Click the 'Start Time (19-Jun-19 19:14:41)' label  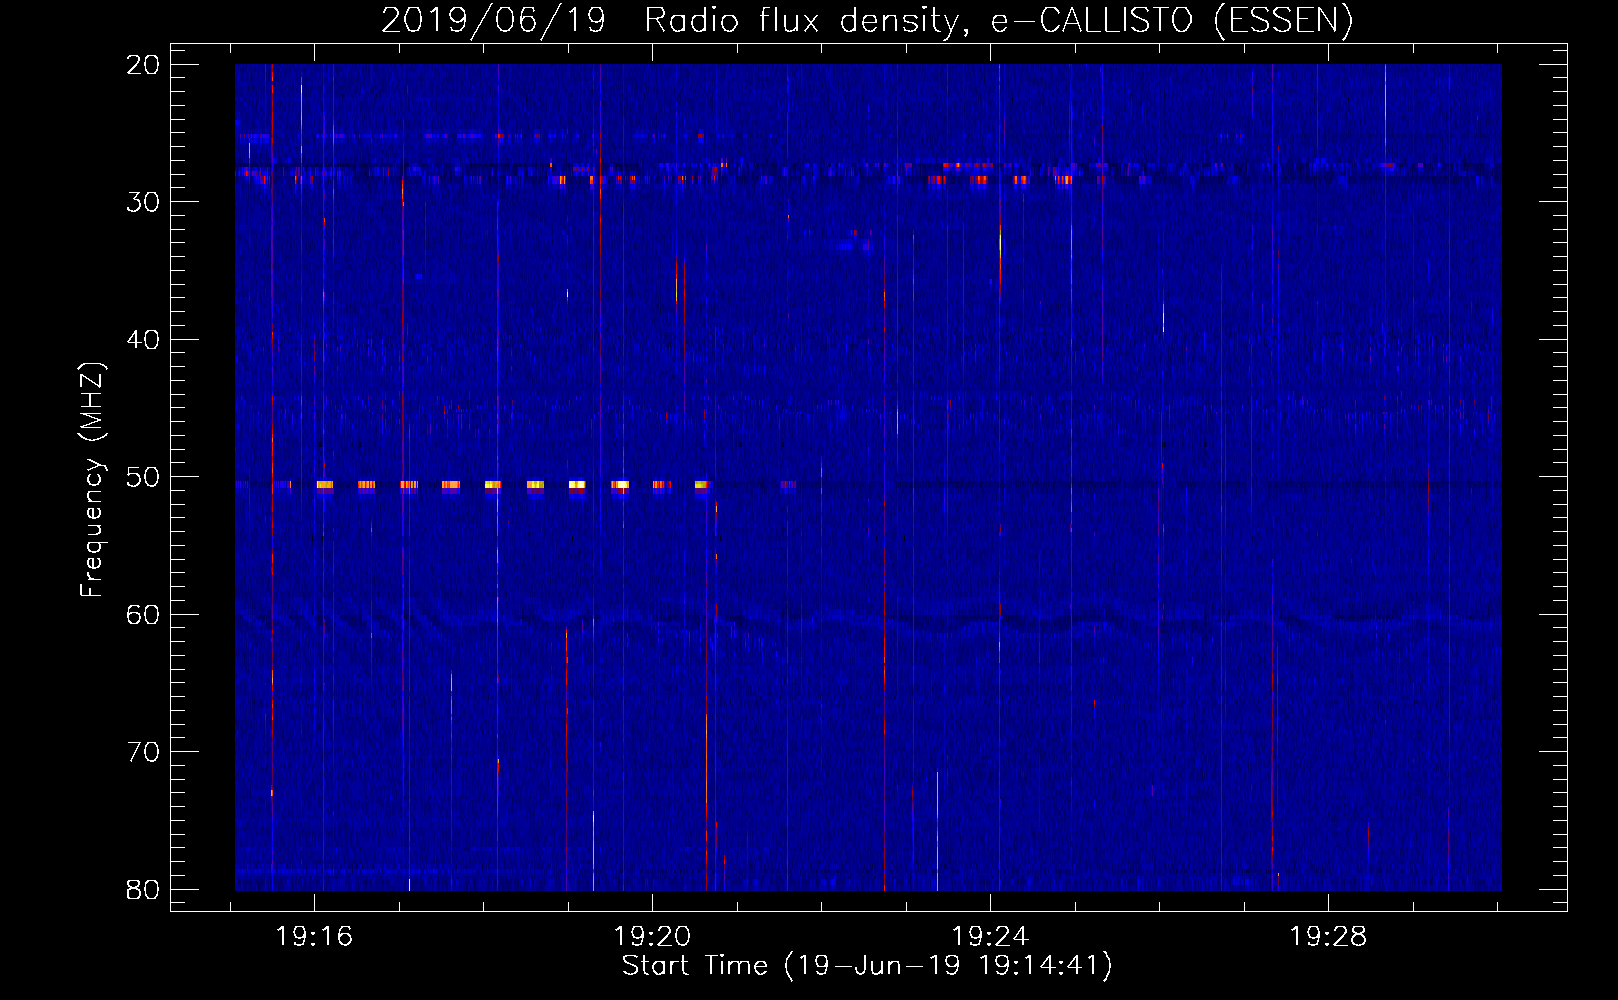click(867, 966)
